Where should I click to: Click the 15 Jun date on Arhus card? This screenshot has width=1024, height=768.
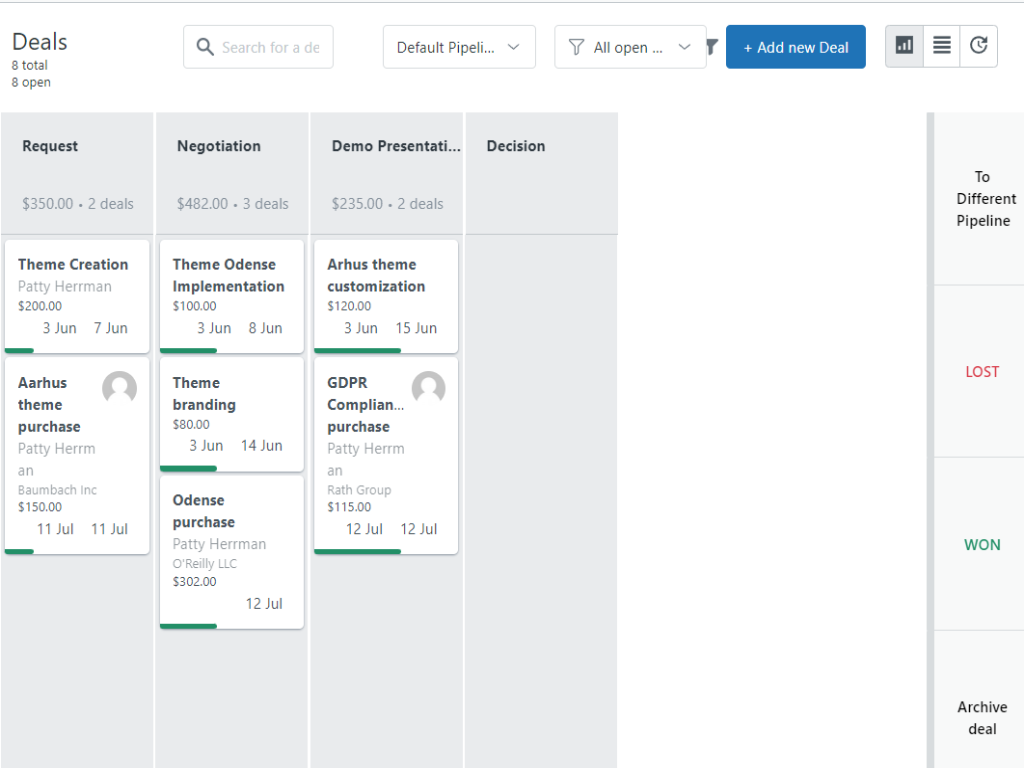(416, 328)
